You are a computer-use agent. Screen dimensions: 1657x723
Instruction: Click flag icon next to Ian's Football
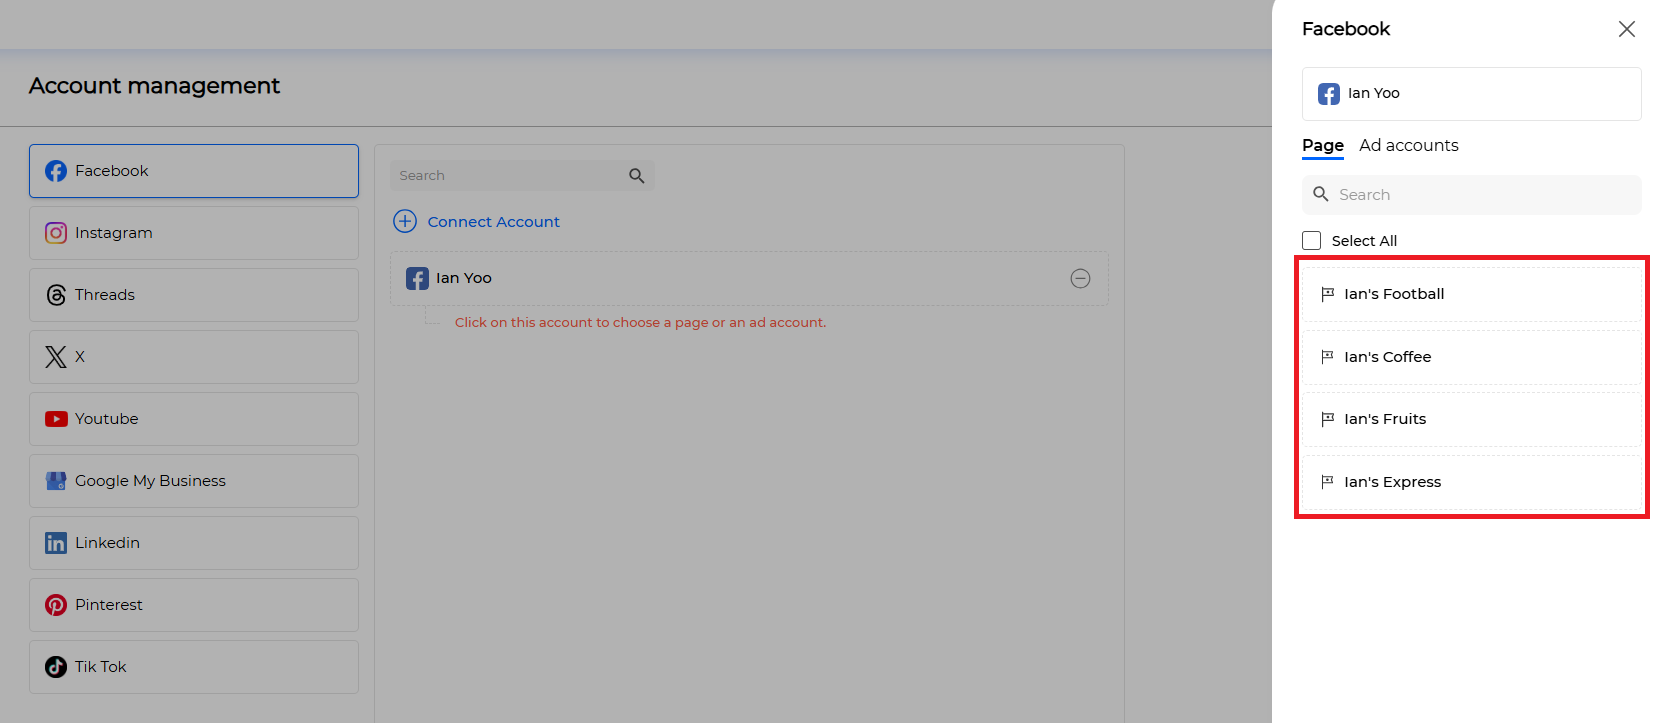(x=1327, y=294)
